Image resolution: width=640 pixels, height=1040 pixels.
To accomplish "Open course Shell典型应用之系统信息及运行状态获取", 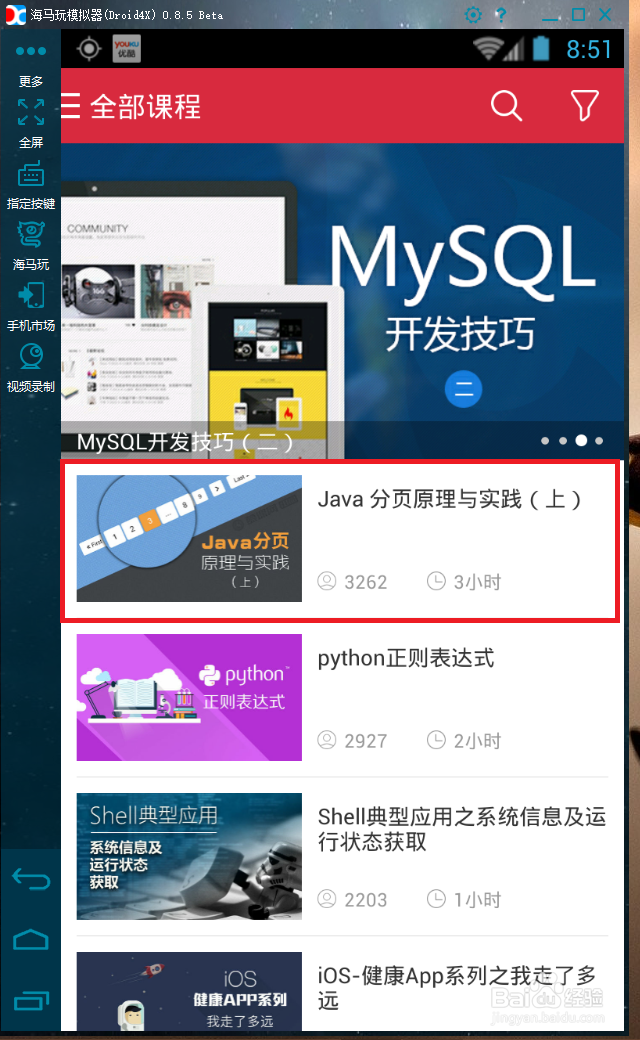I will pos(462,829).
